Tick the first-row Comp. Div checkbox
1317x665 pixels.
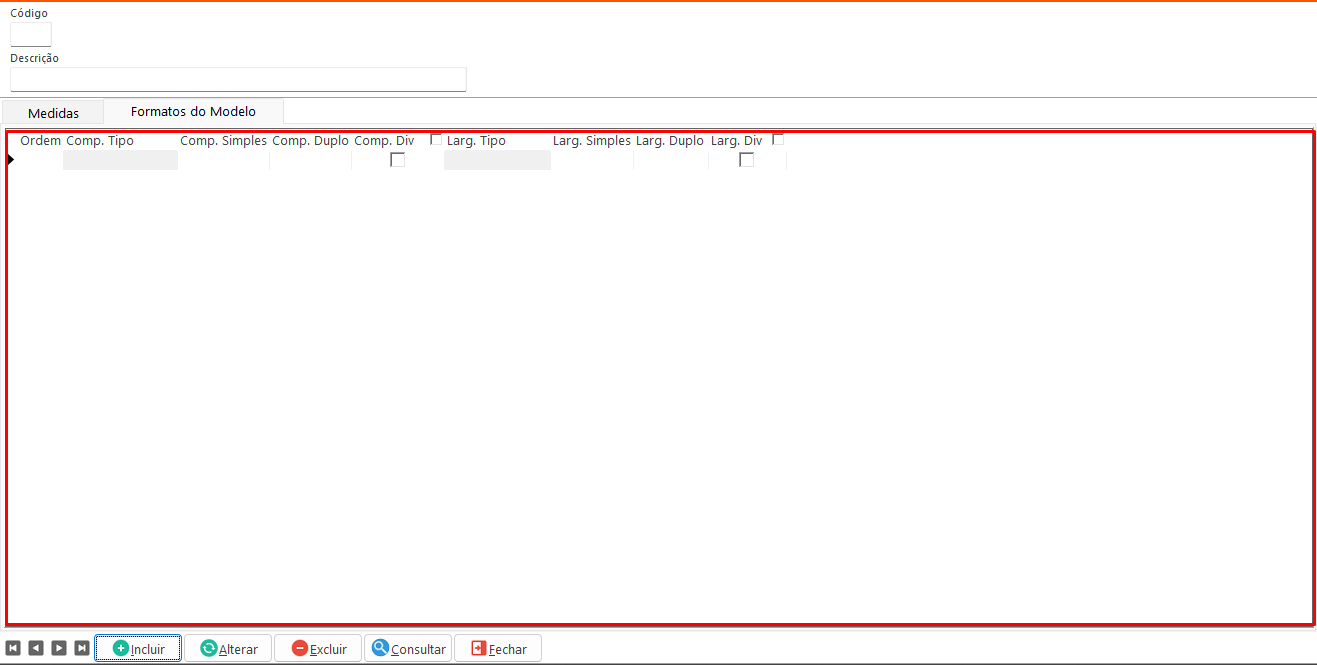(397, 160)
